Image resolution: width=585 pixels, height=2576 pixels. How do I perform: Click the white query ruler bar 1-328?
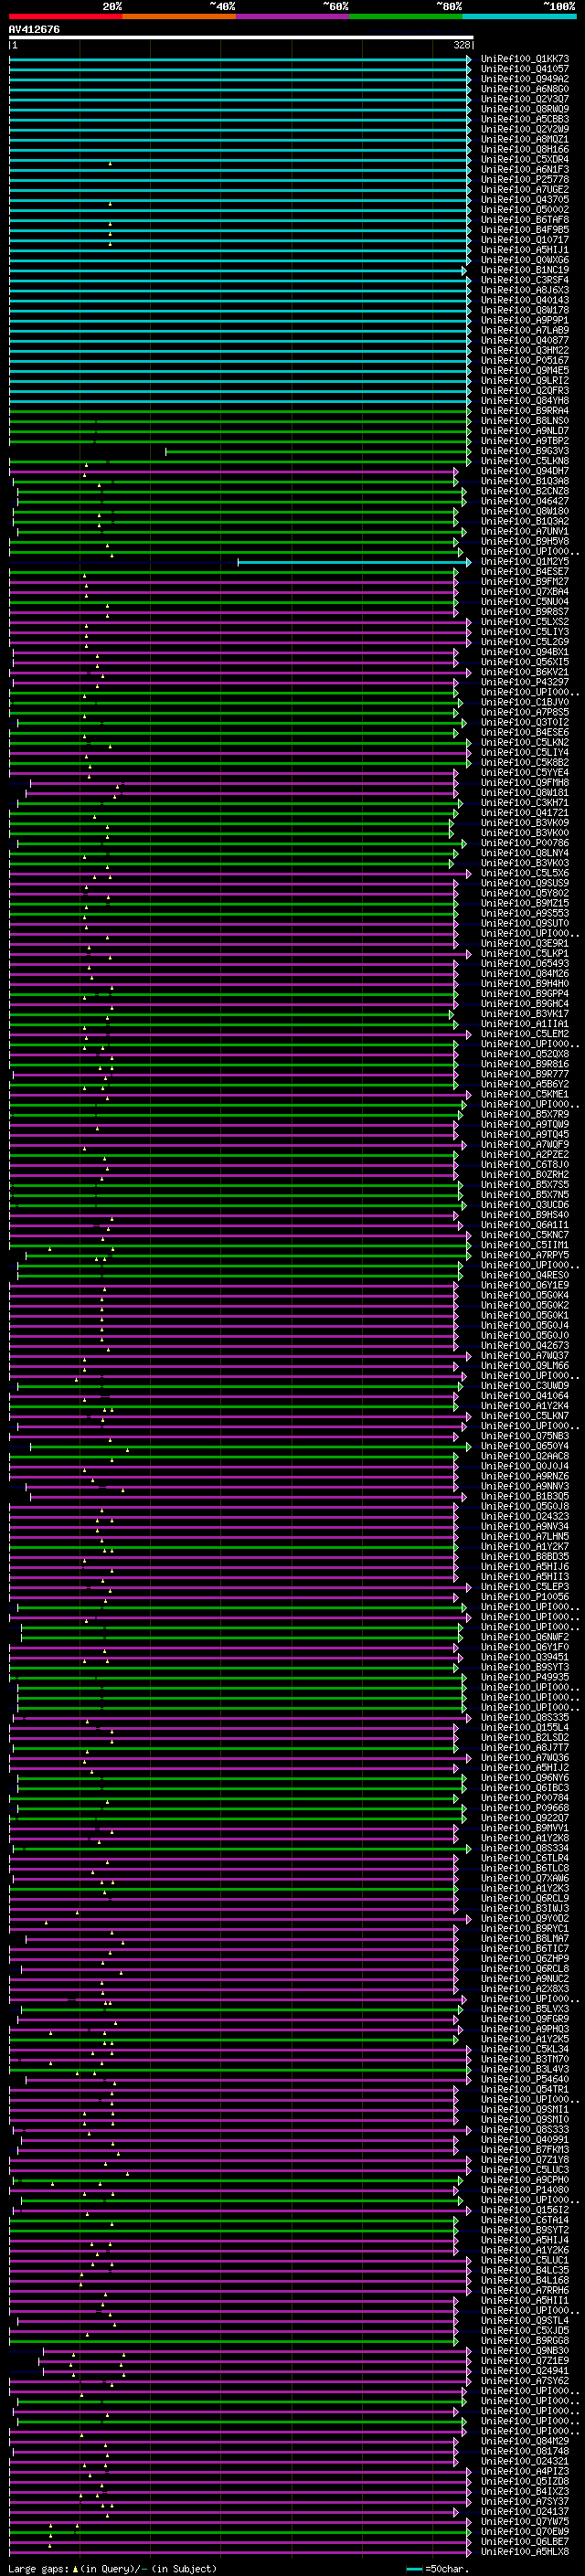point(241,38)
